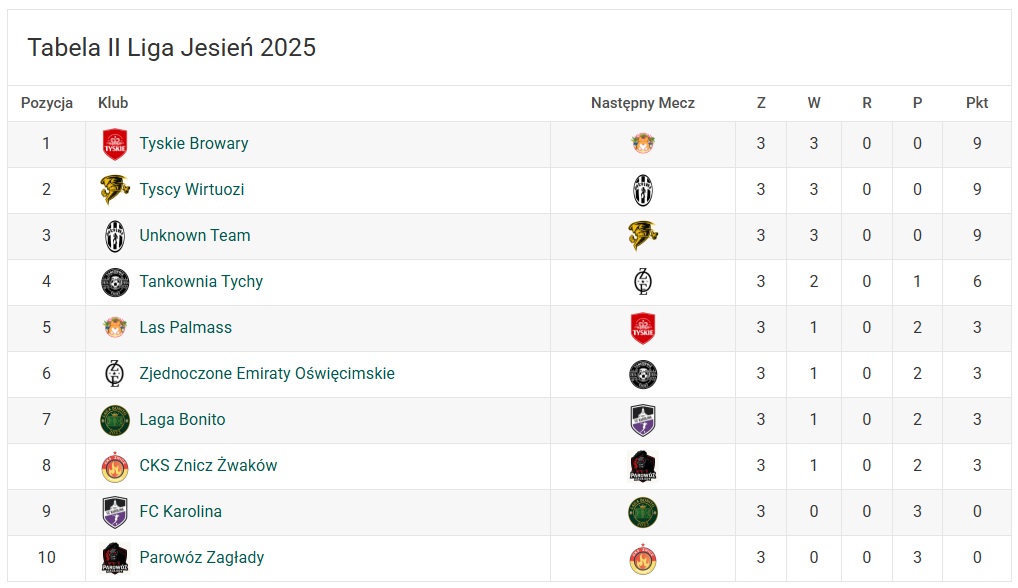Click next-match opponent icon in Tyskie Browary row
1018x588 pixels.
click(643, 144)
